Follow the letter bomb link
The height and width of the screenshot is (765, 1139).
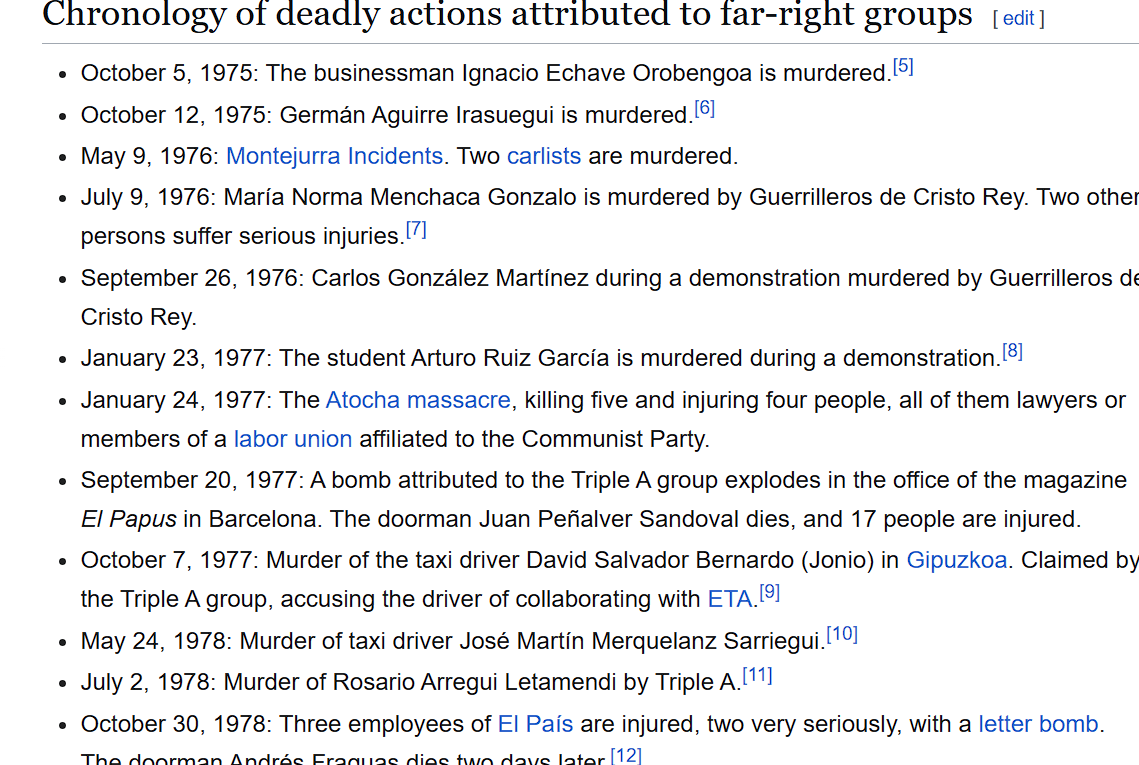pos(1038,724)
